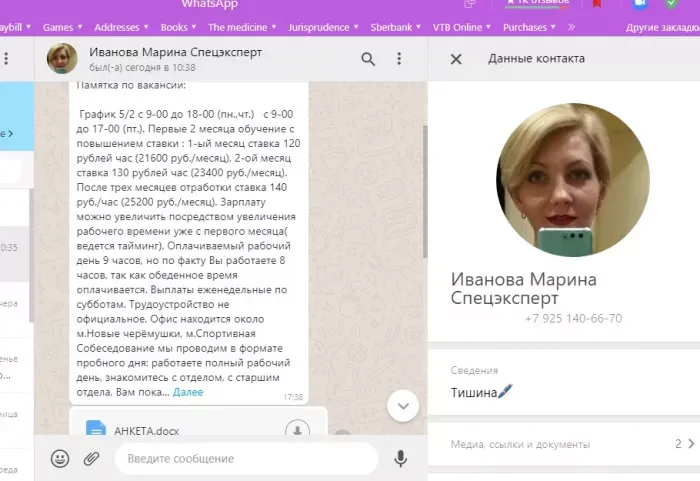The image size is (700, 481).
Task: View large profile photo in contact panel
Action: click(x=573, y=180)
